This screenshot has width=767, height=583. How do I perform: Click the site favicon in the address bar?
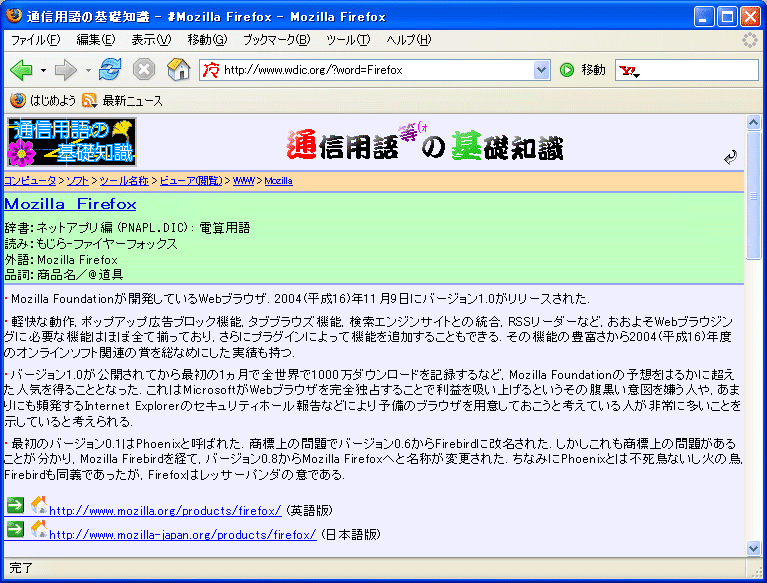pyautogui.click(x=211, y=70)
